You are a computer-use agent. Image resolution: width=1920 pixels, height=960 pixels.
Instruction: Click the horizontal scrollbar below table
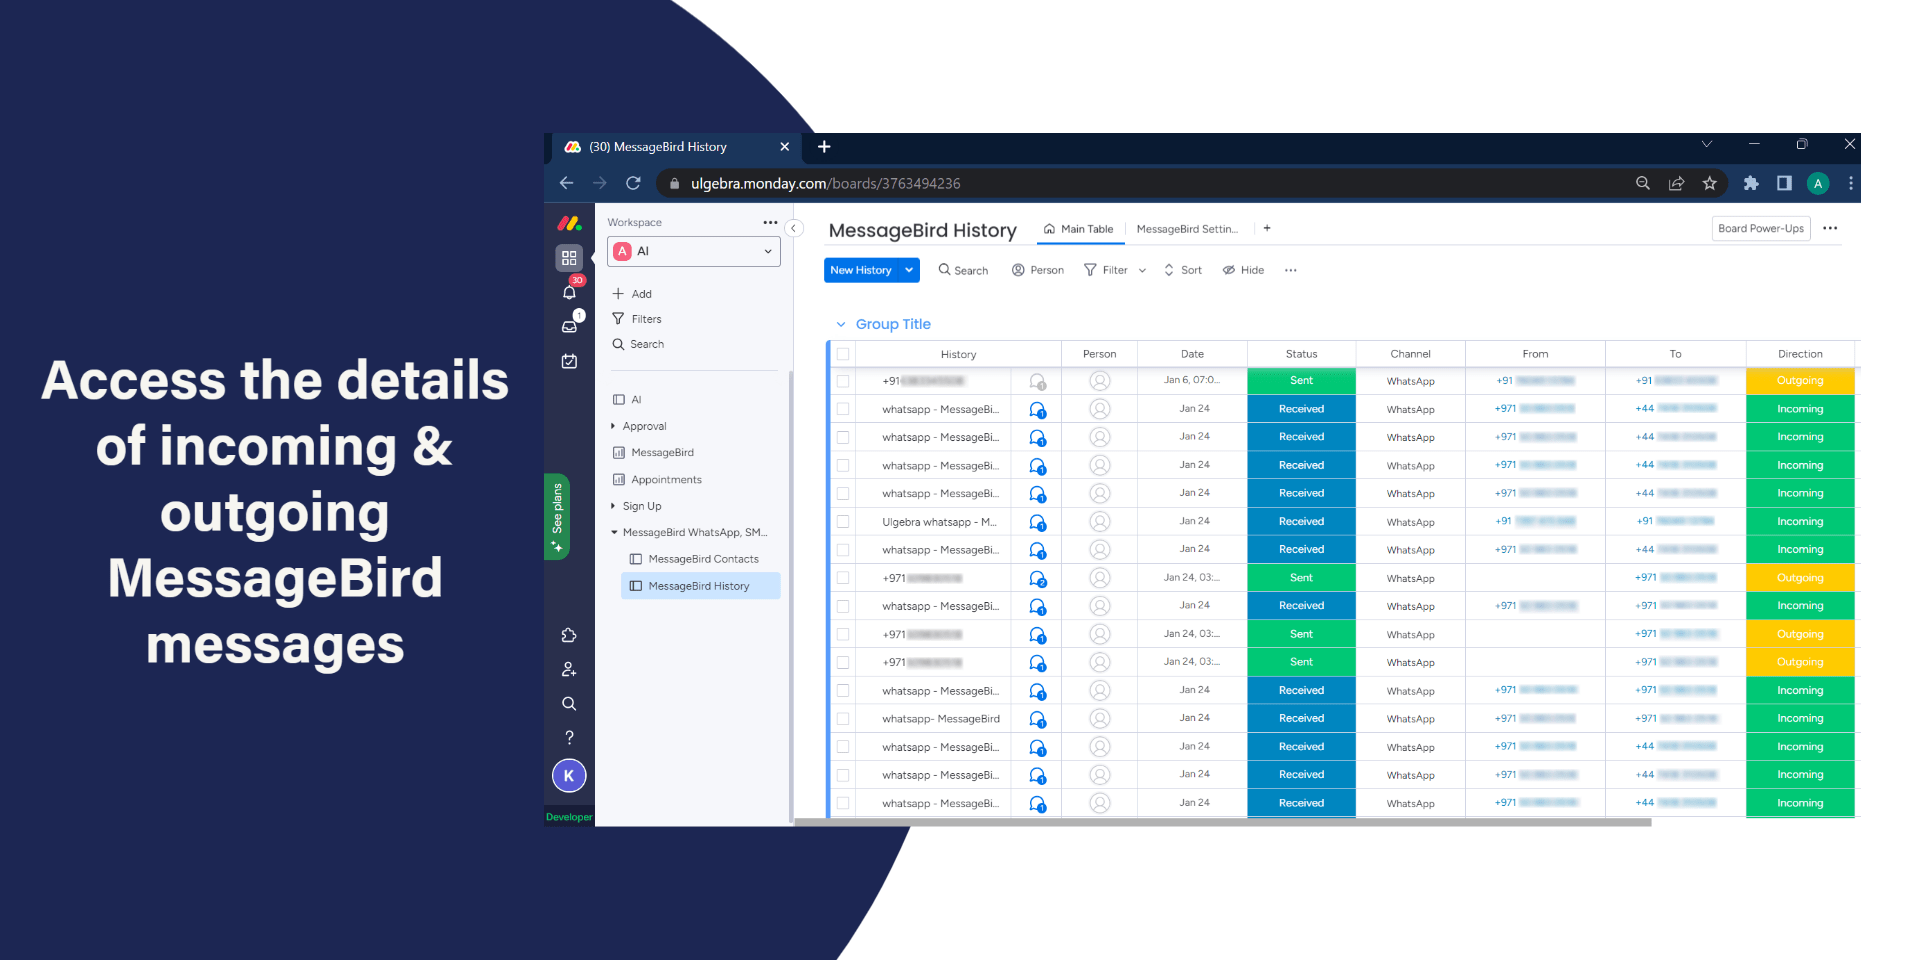1222,822
